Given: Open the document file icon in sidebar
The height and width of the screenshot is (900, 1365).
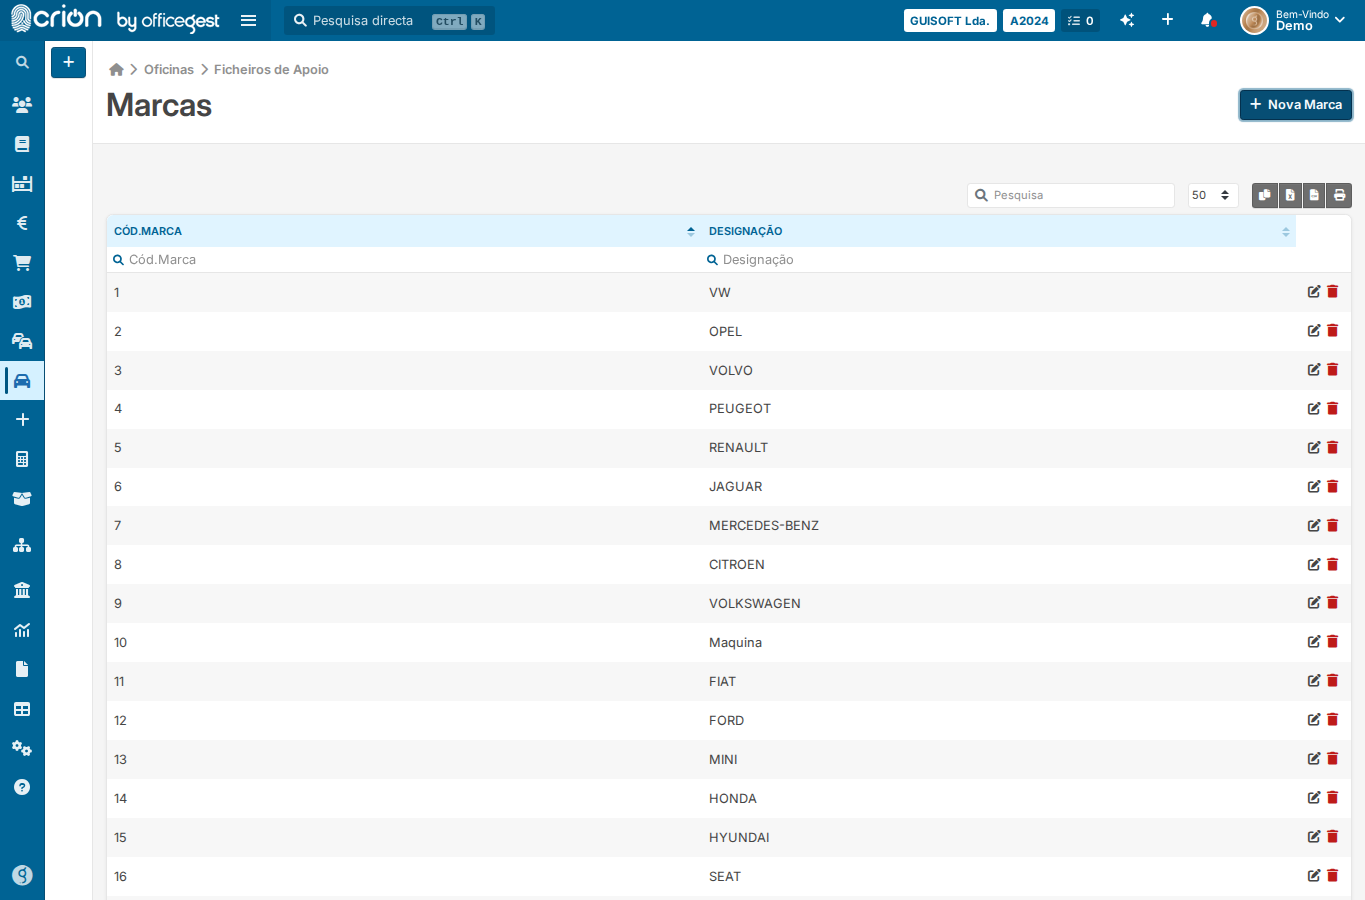Looking at the screenshot, I should click(22, 669).
